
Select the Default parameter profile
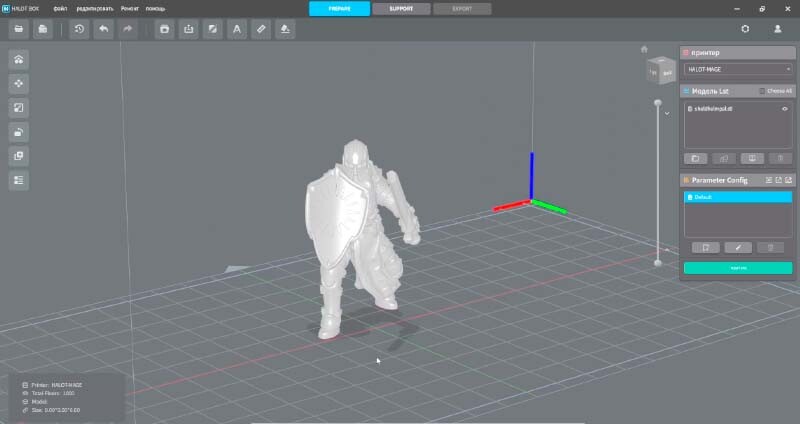coord(738,197)
